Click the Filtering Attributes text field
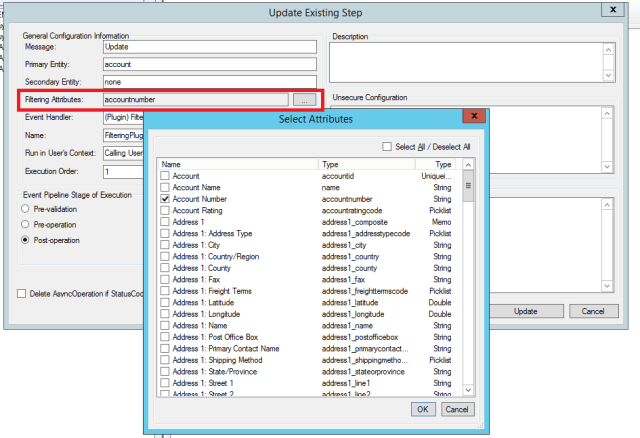Image resolution: width=640 pixels, height=438 pixels. [x=196, y=99]
